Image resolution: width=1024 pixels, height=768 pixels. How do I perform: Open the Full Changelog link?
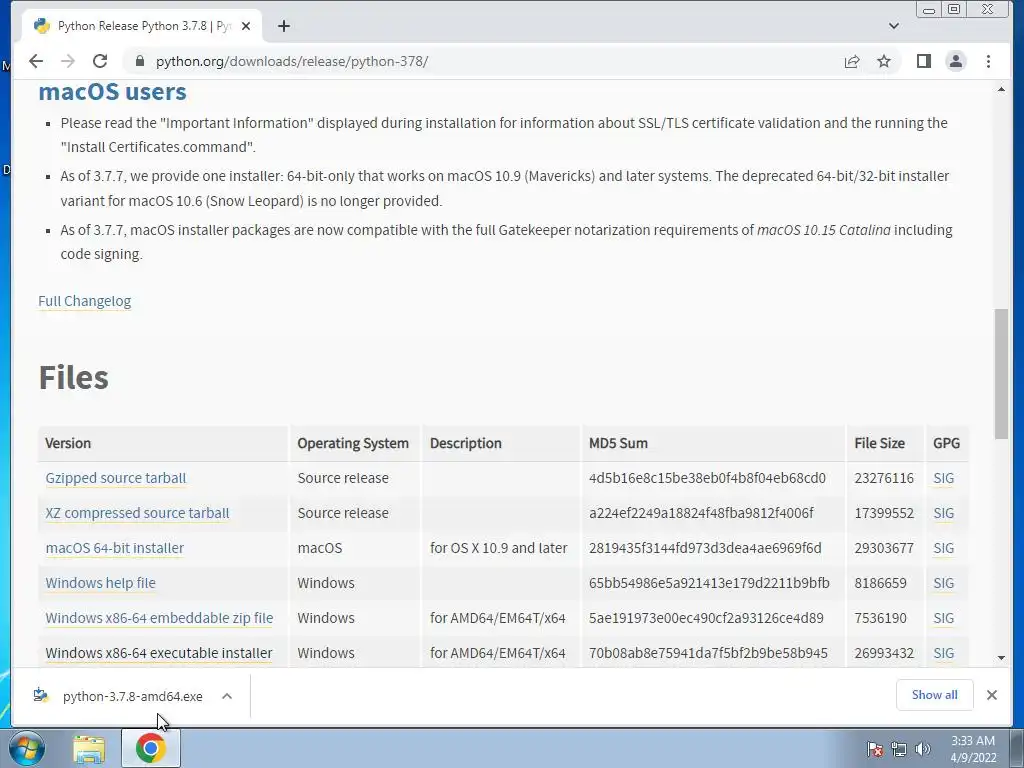point(85,301)
